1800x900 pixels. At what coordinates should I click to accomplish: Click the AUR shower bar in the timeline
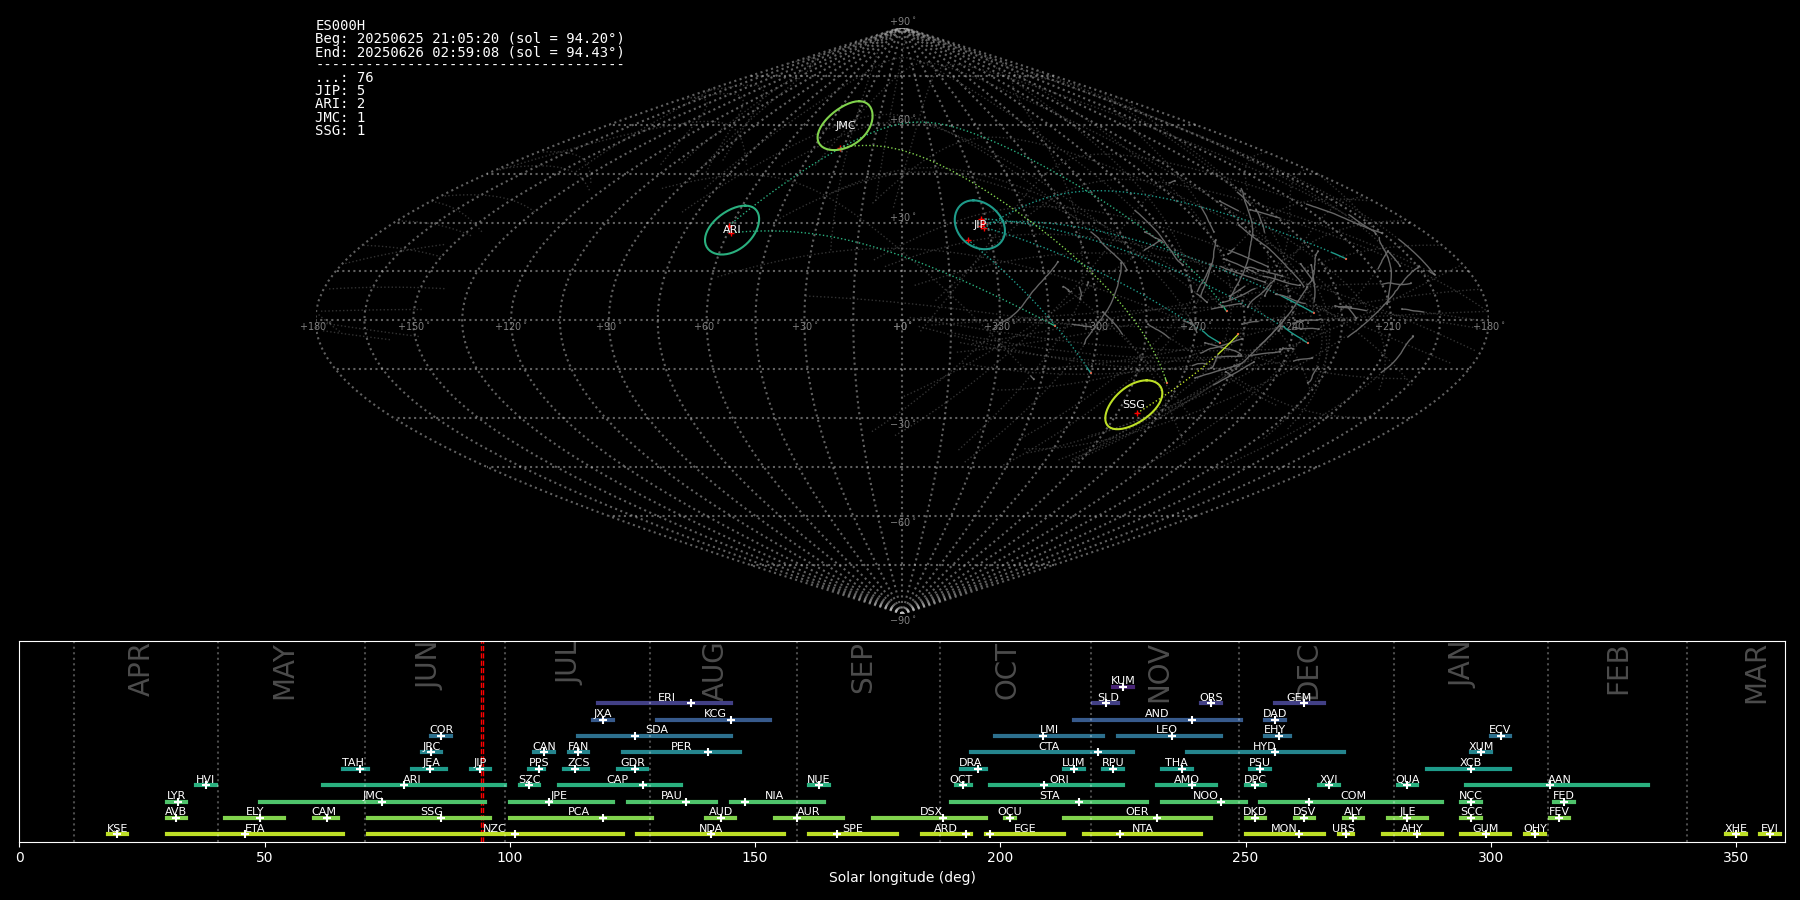coord(808,818)
